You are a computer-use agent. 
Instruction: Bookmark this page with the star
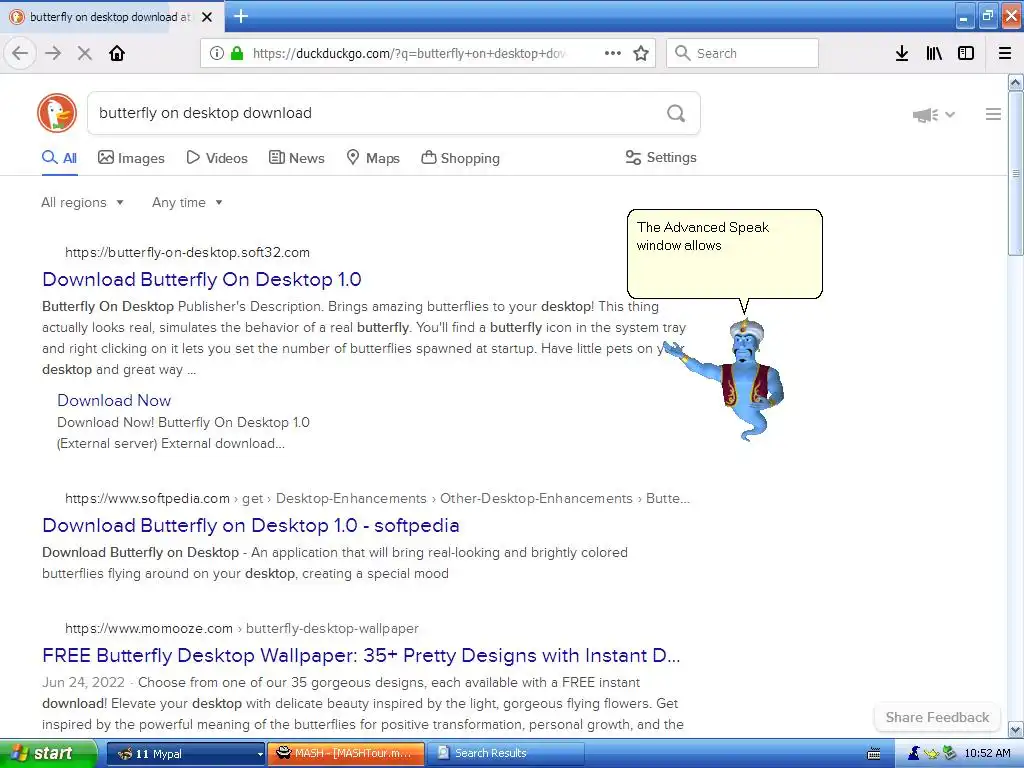coord(641,53)
